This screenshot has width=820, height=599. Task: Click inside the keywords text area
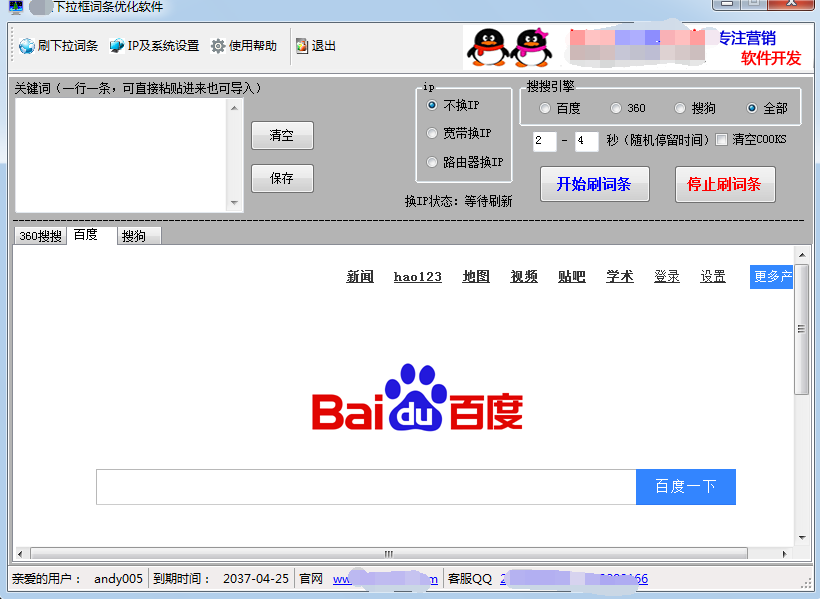pos(122,155)
